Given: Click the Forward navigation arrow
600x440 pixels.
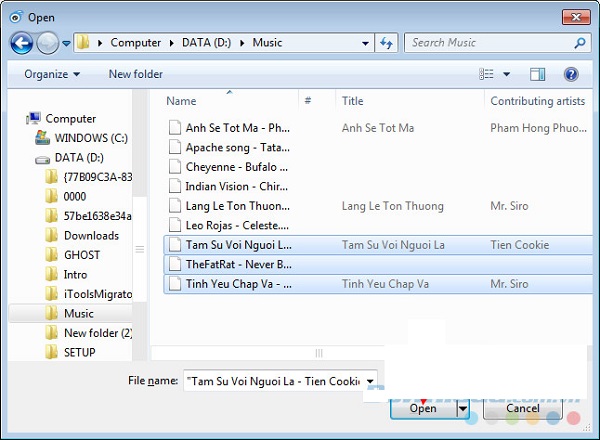Looking at the screenshot, I should [47, 43].
